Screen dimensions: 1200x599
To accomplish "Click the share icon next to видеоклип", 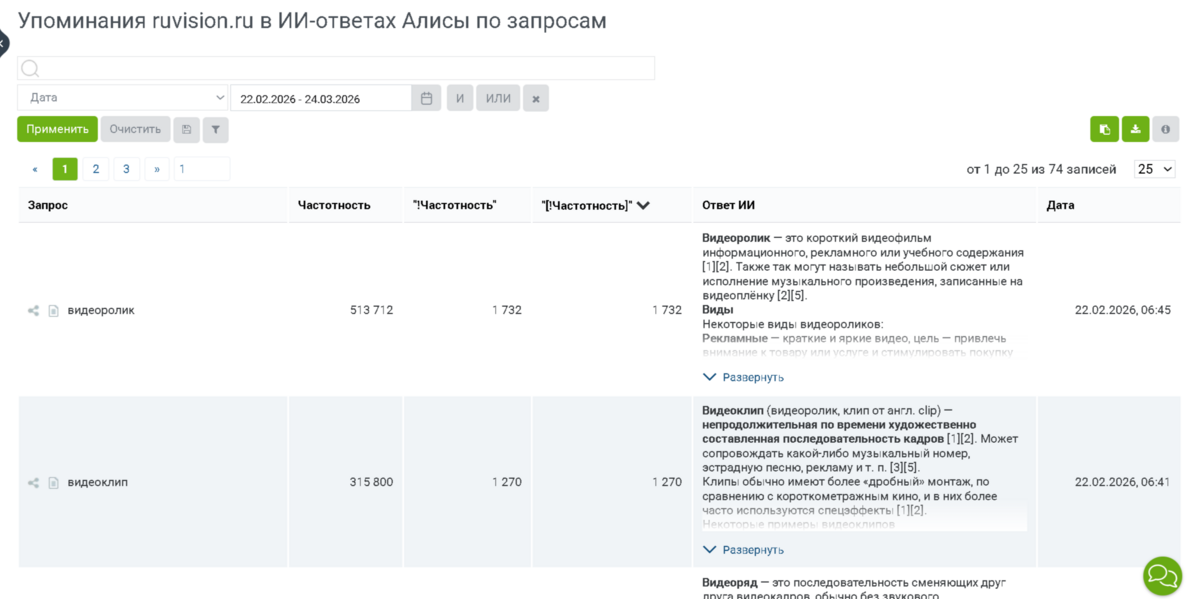I will pos(33,482).
